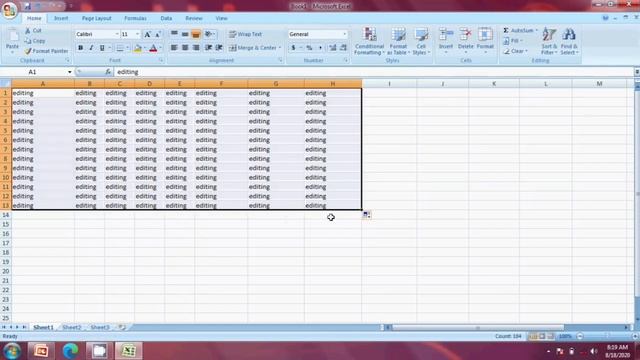Toggle Underline formatting
This screenshot has height=360, width=640.
[102, 48]
